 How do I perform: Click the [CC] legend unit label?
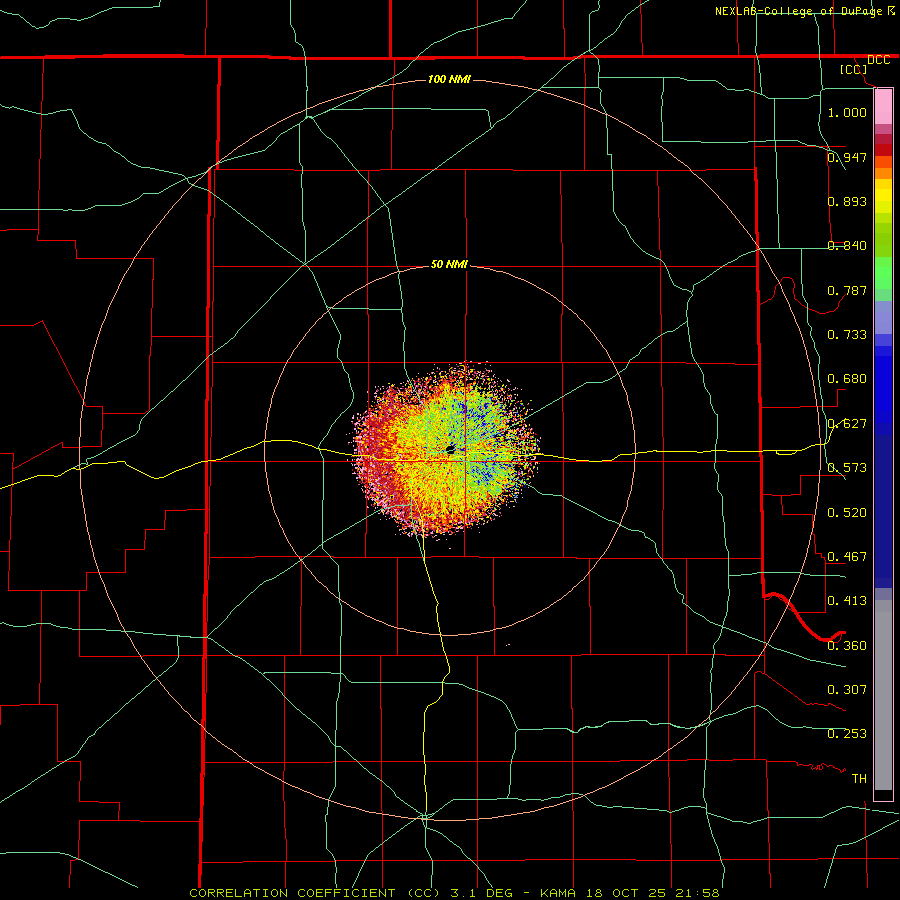(x=854, y=69)
